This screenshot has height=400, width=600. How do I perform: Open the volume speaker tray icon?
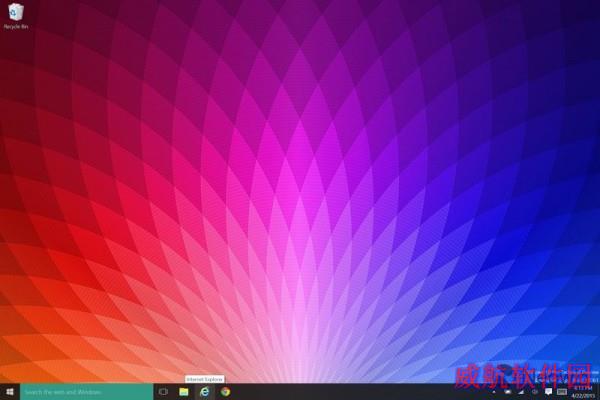click(535, 392)
